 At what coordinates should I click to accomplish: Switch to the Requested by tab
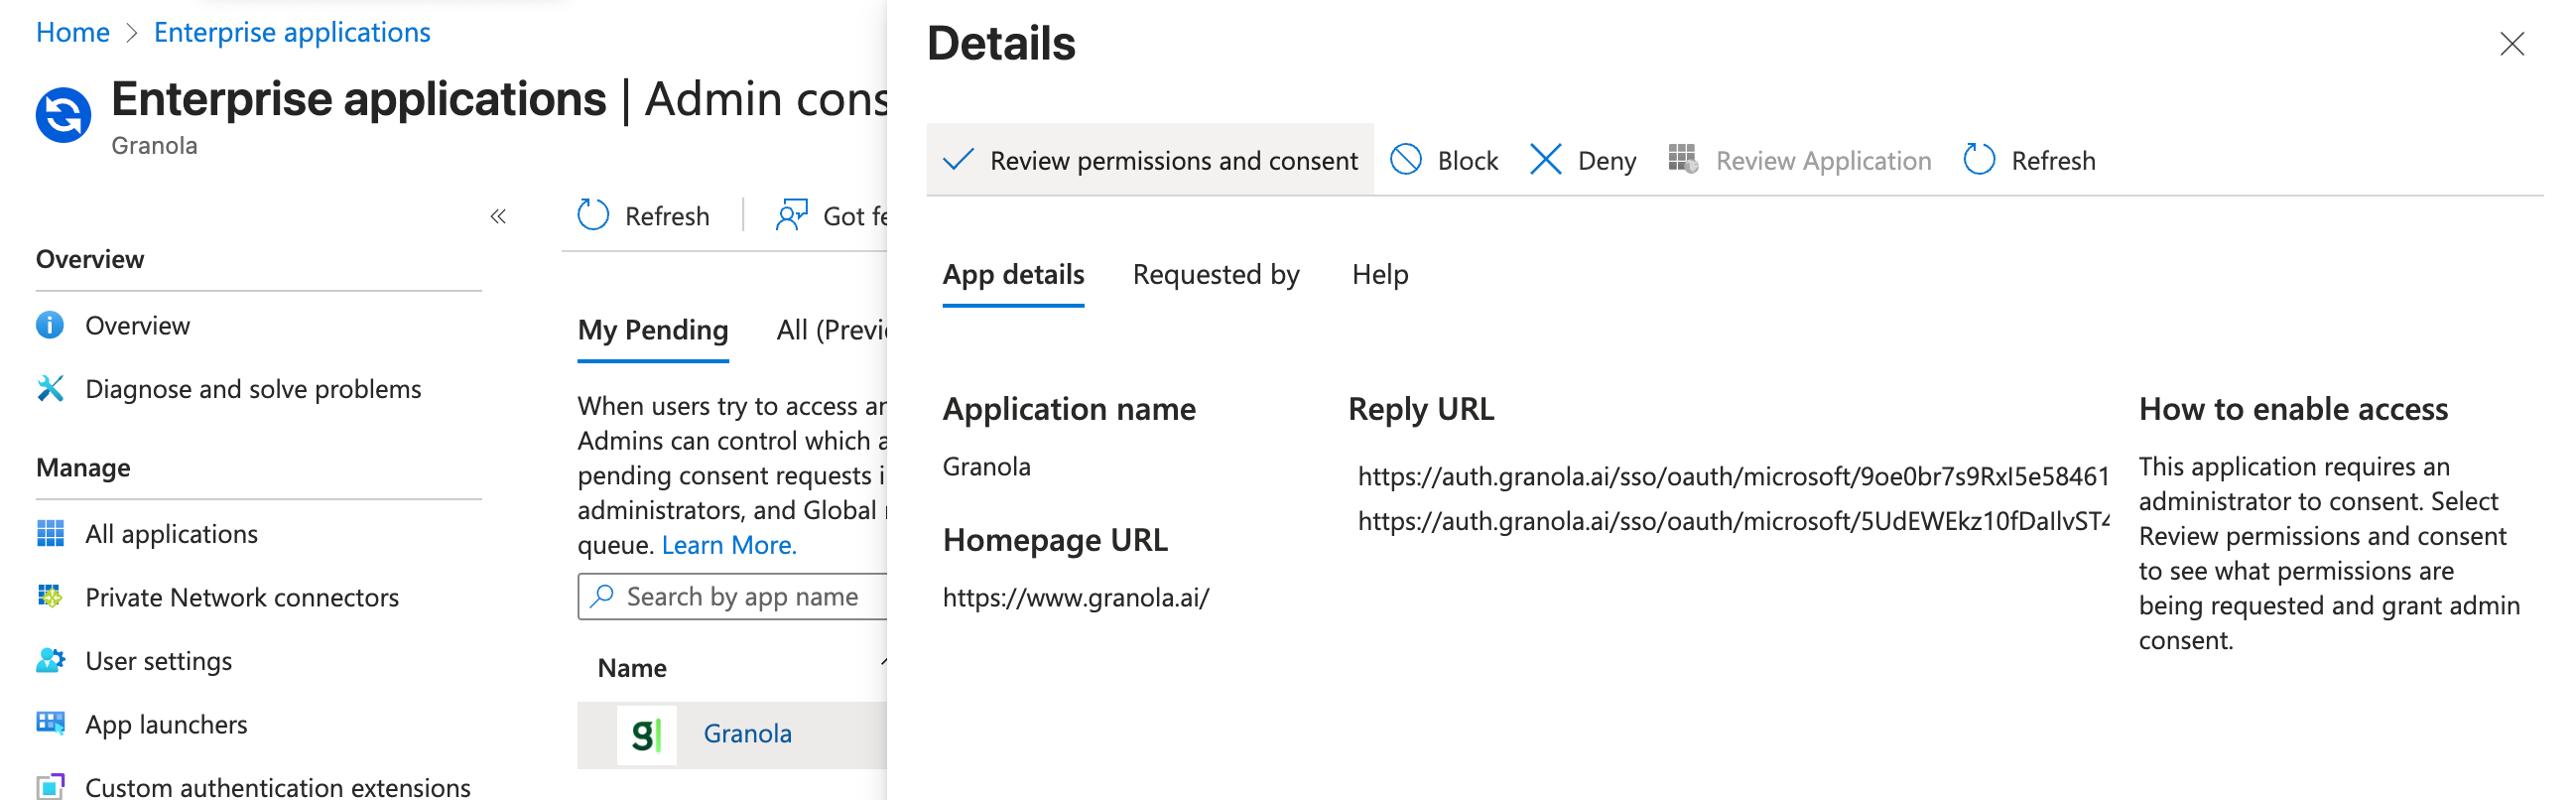coord(1215,274)
